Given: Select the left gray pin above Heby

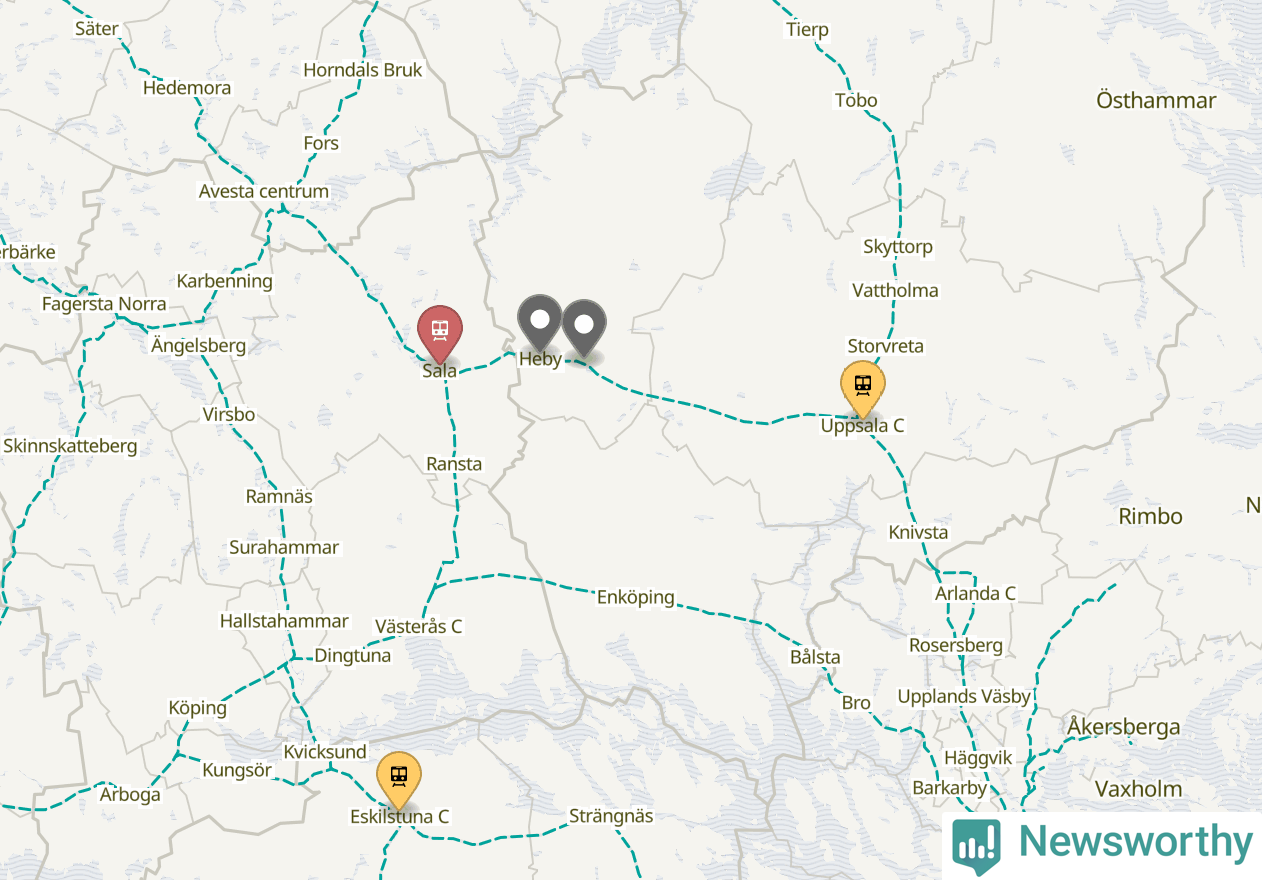Looking at the screenshot, I should (540, 323).
